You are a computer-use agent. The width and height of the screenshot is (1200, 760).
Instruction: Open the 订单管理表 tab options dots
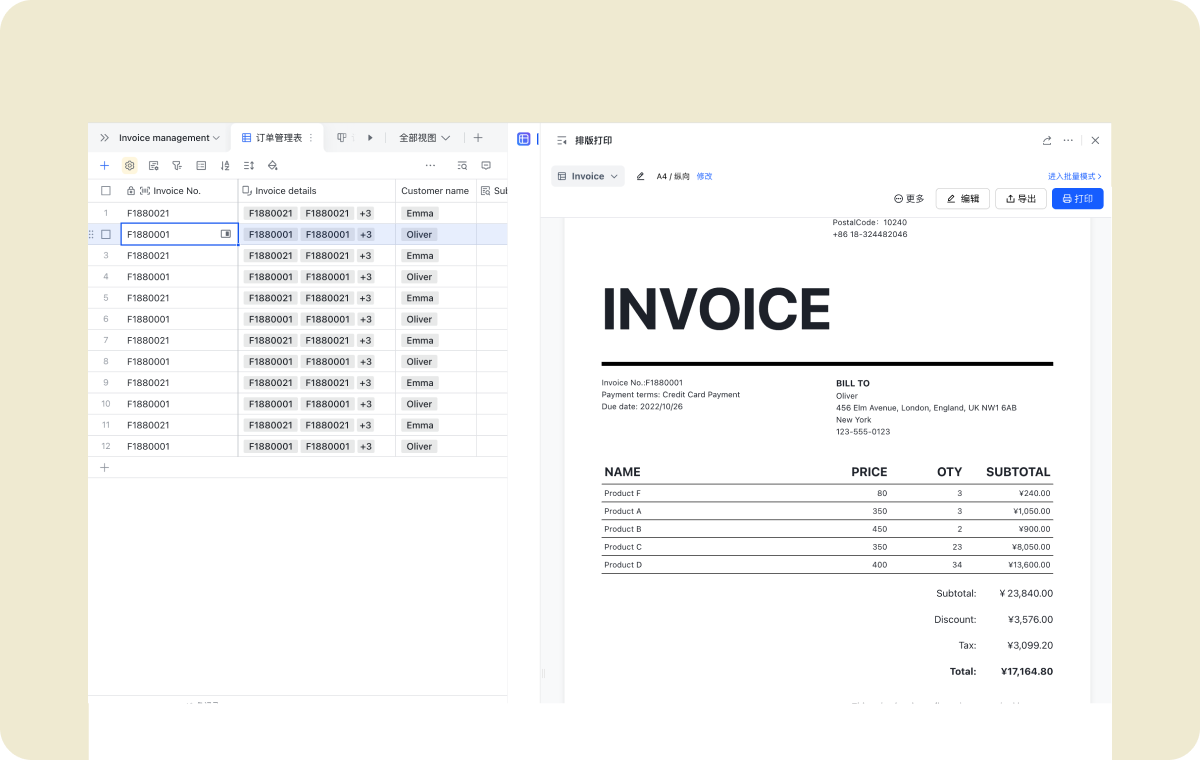click(x=311, y=138)
